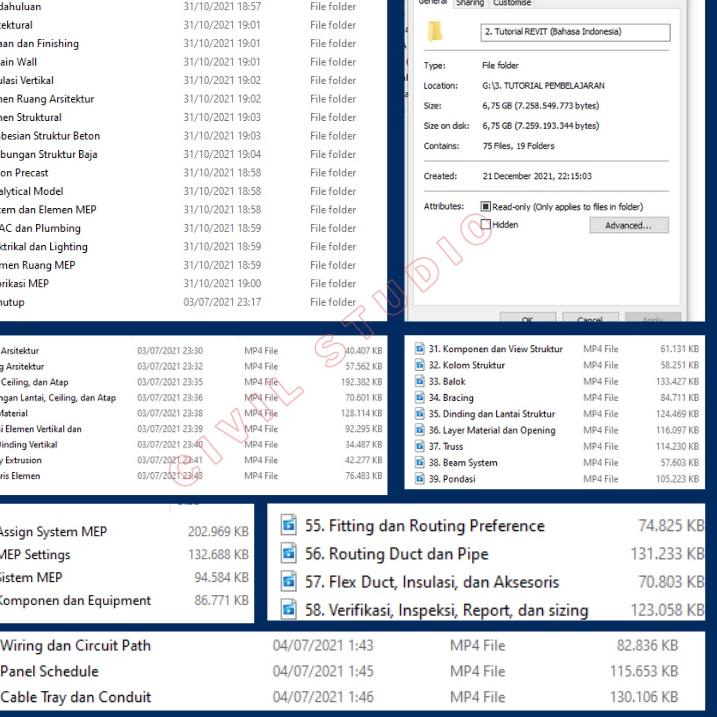
Task: Enable the Hidden attribute checkbox
Action: (x=486, y=225)
